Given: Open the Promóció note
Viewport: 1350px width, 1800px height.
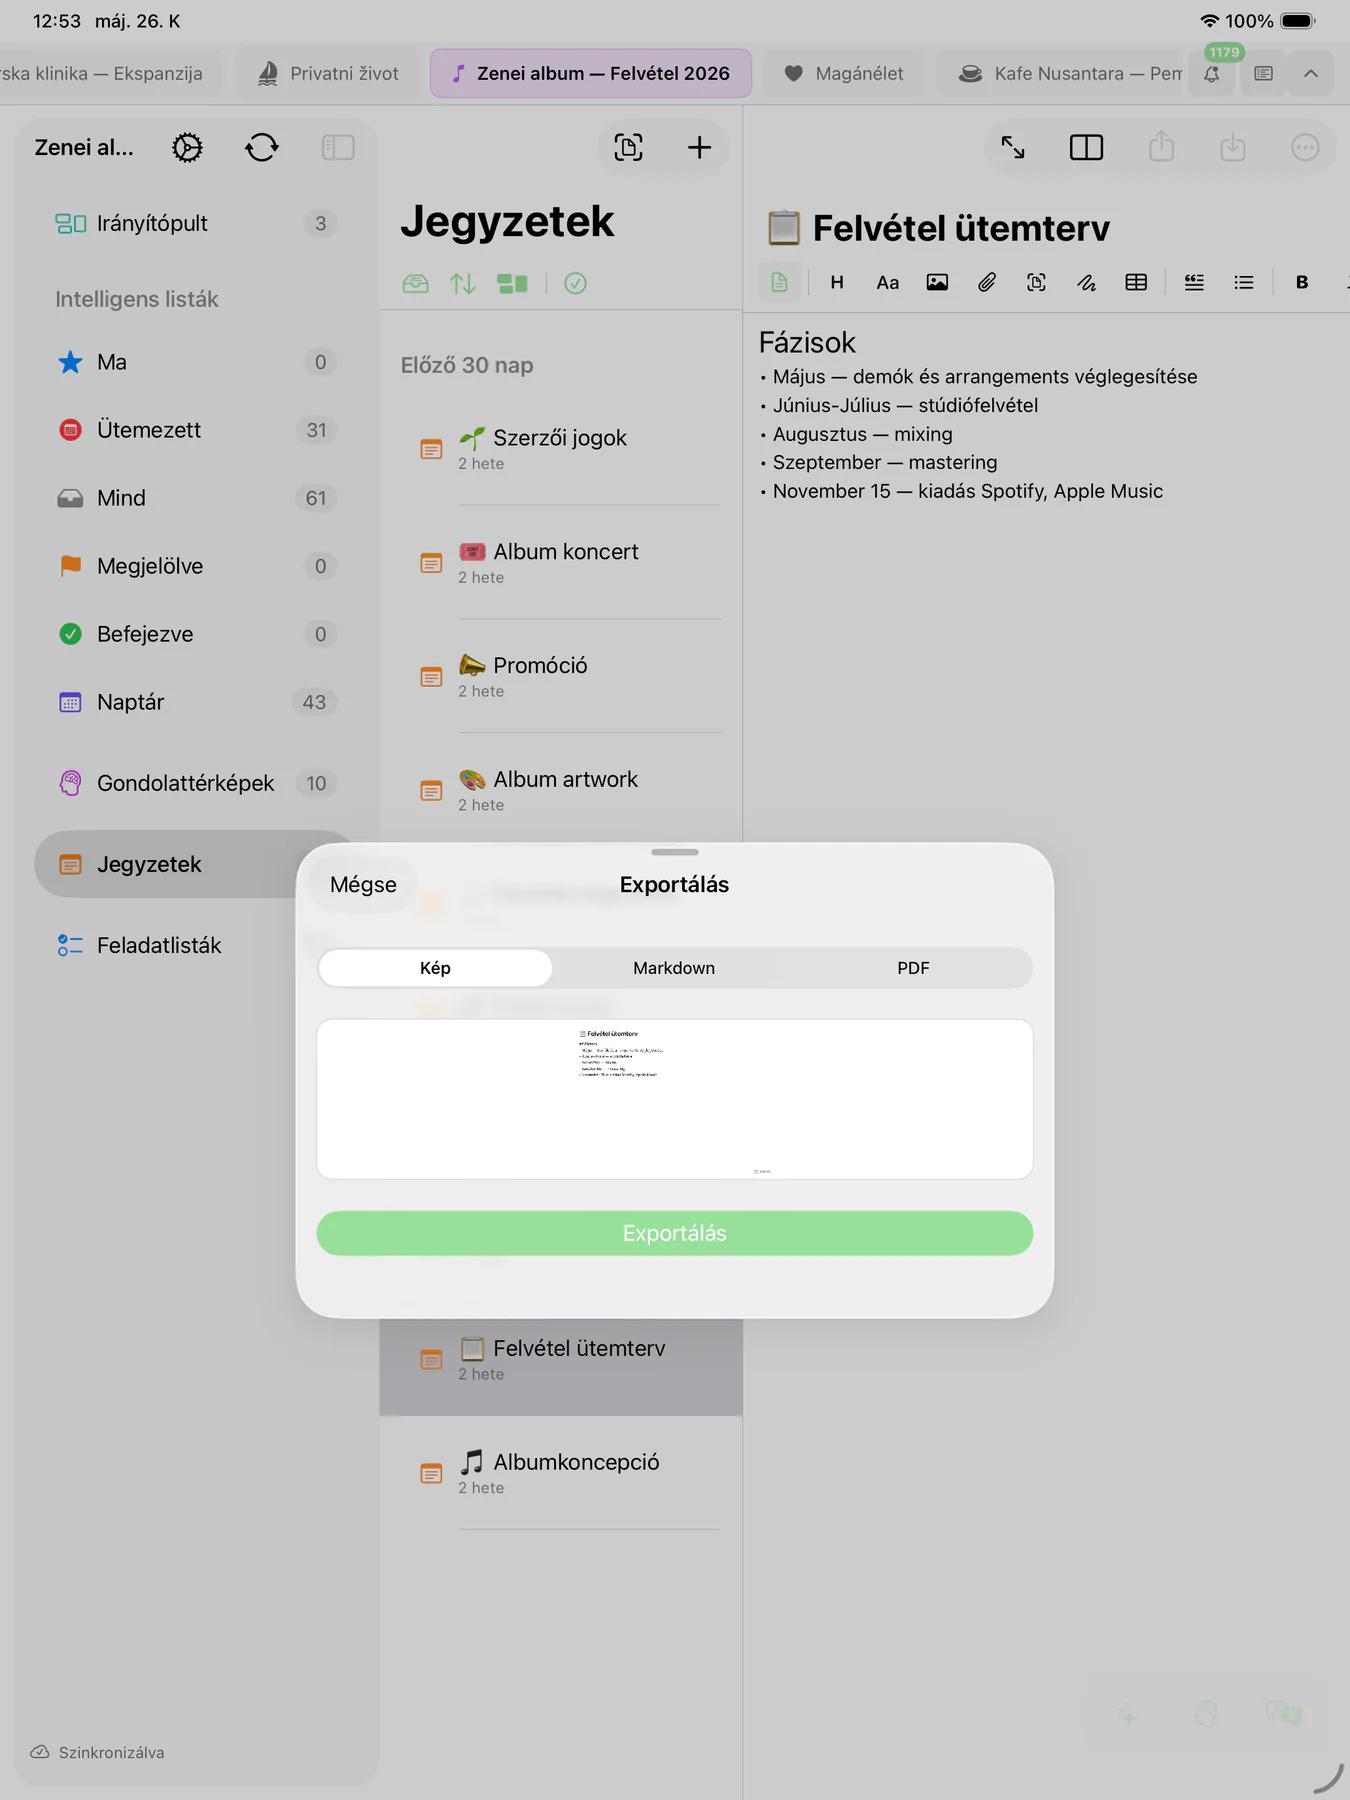Looking at the screenshot, I should point(561,676).
